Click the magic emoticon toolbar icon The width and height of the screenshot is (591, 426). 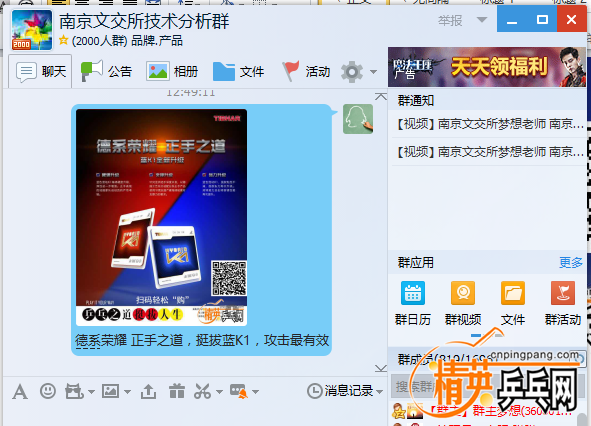coord(74,391)
